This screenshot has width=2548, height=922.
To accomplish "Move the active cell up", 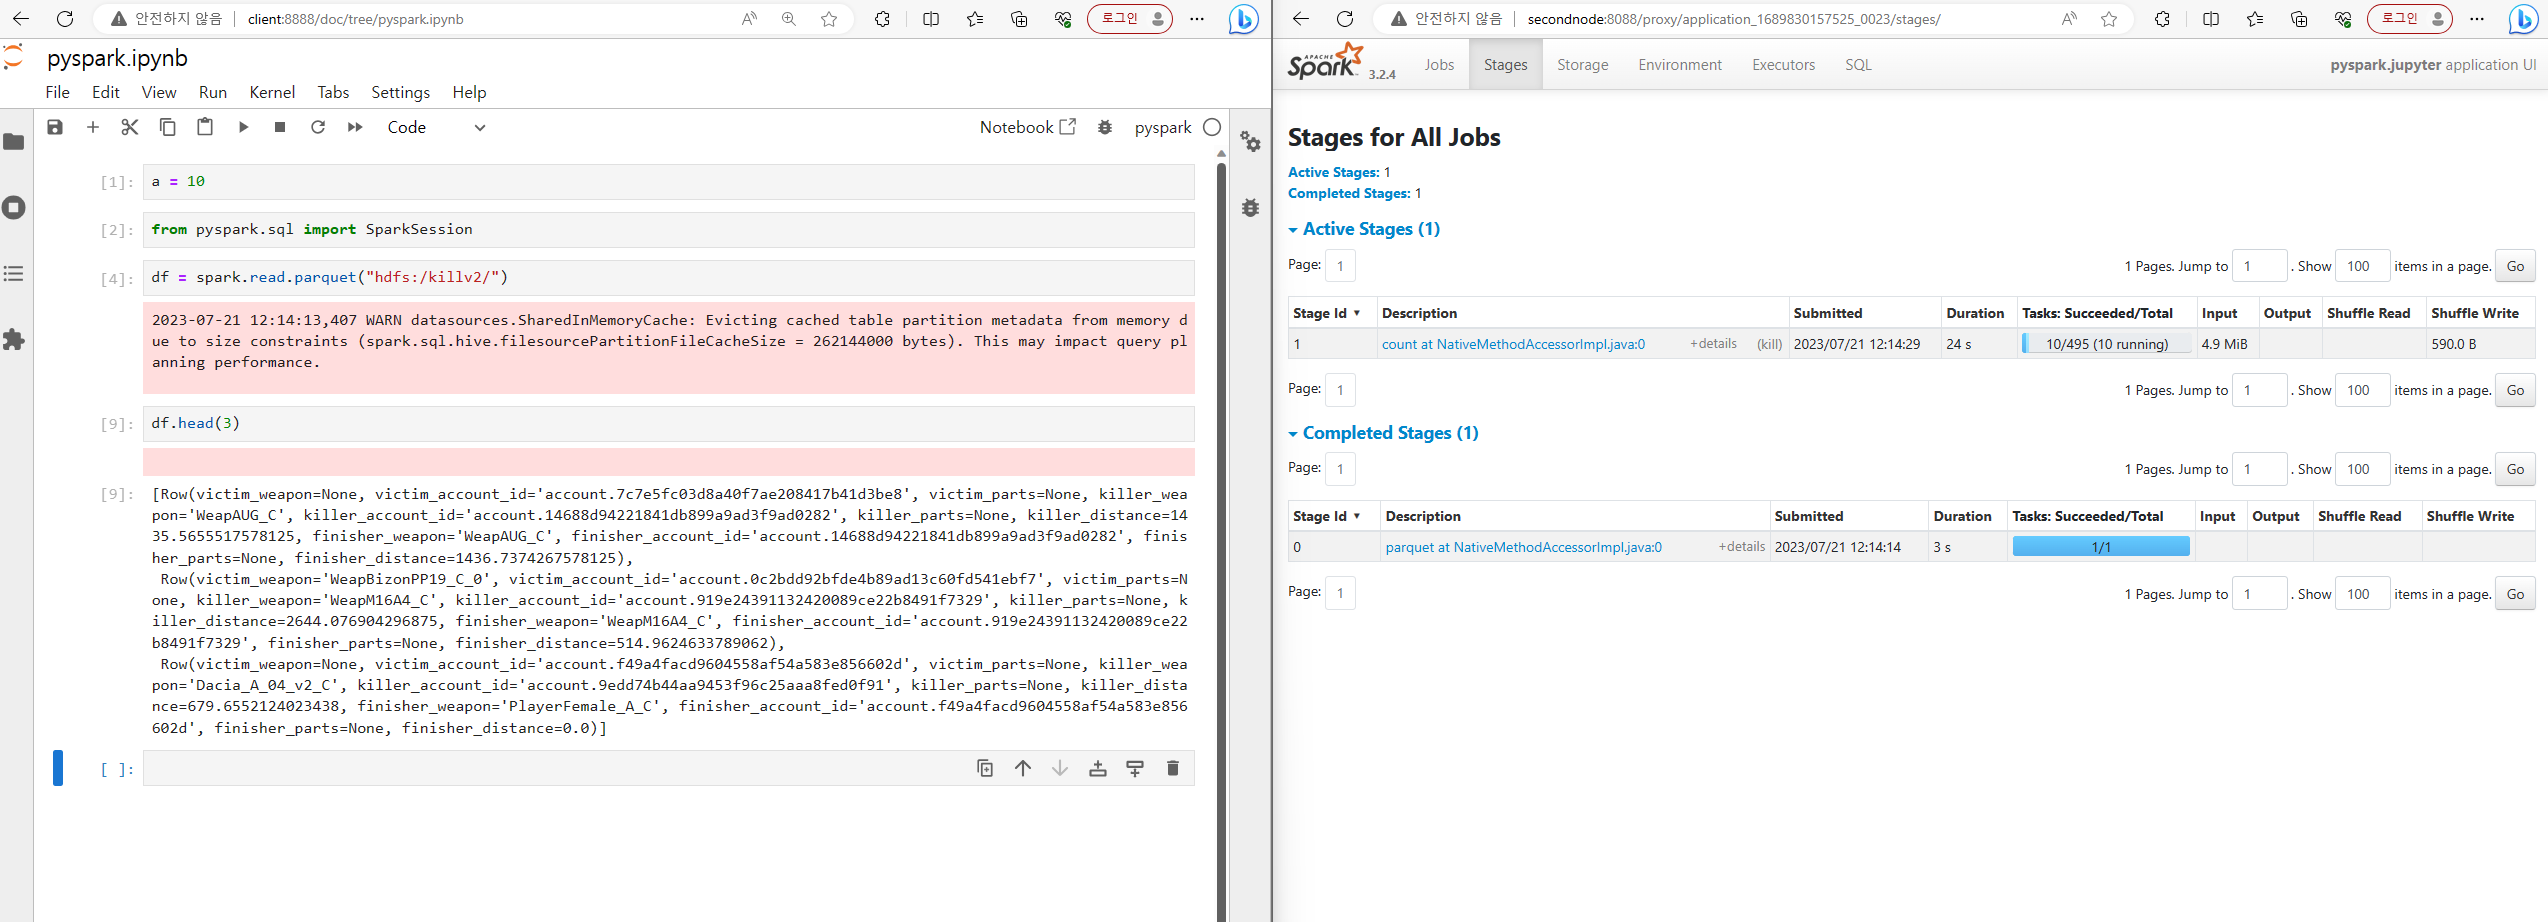I will (1023, 768).
